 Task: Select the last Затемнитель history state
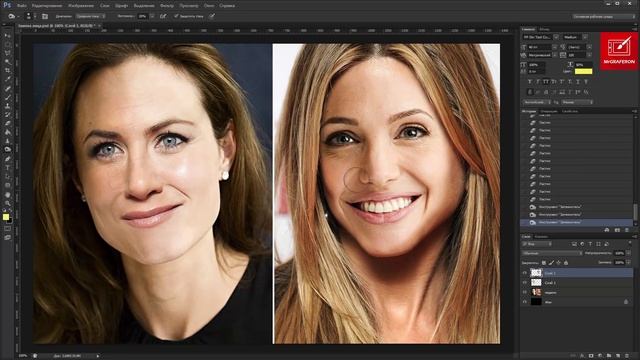pyautogui.click(x=577, y=222)
